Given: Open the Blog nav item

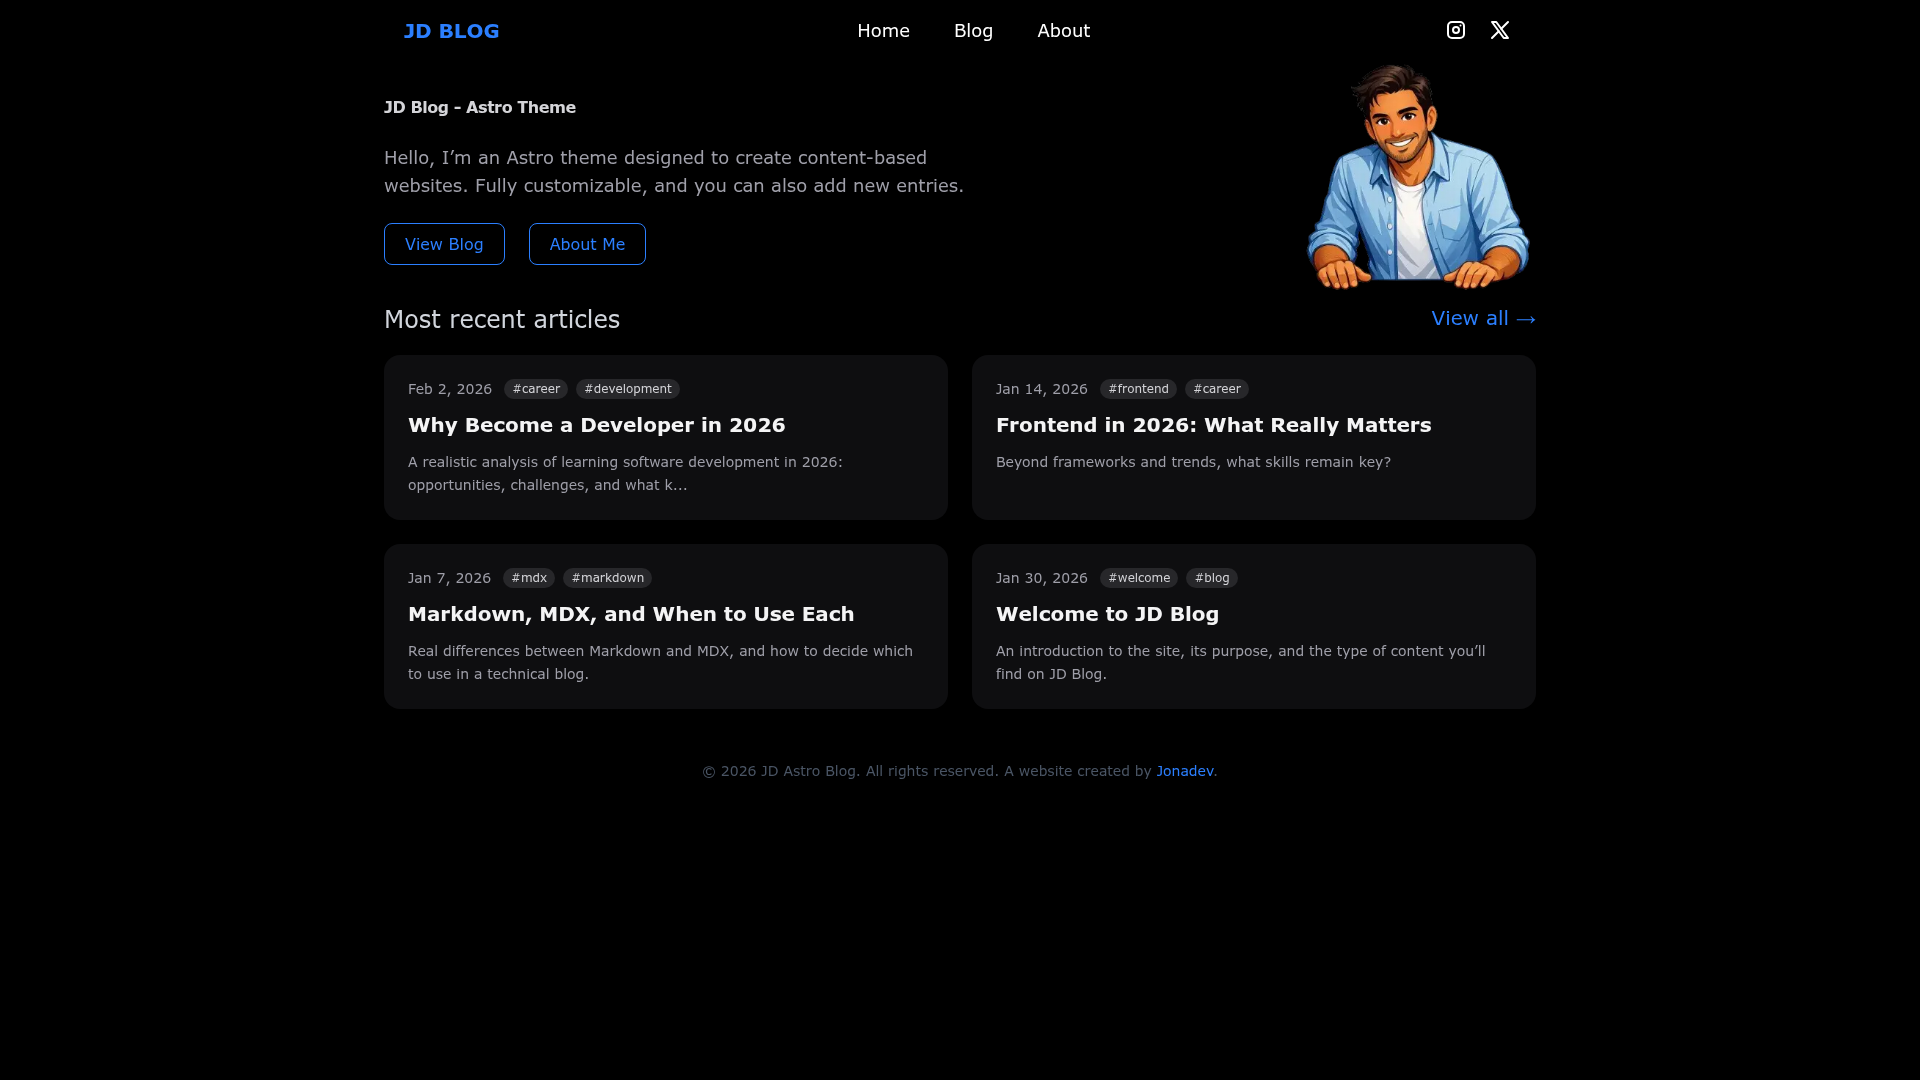Looking at the screenshot, I should point(973,31).
